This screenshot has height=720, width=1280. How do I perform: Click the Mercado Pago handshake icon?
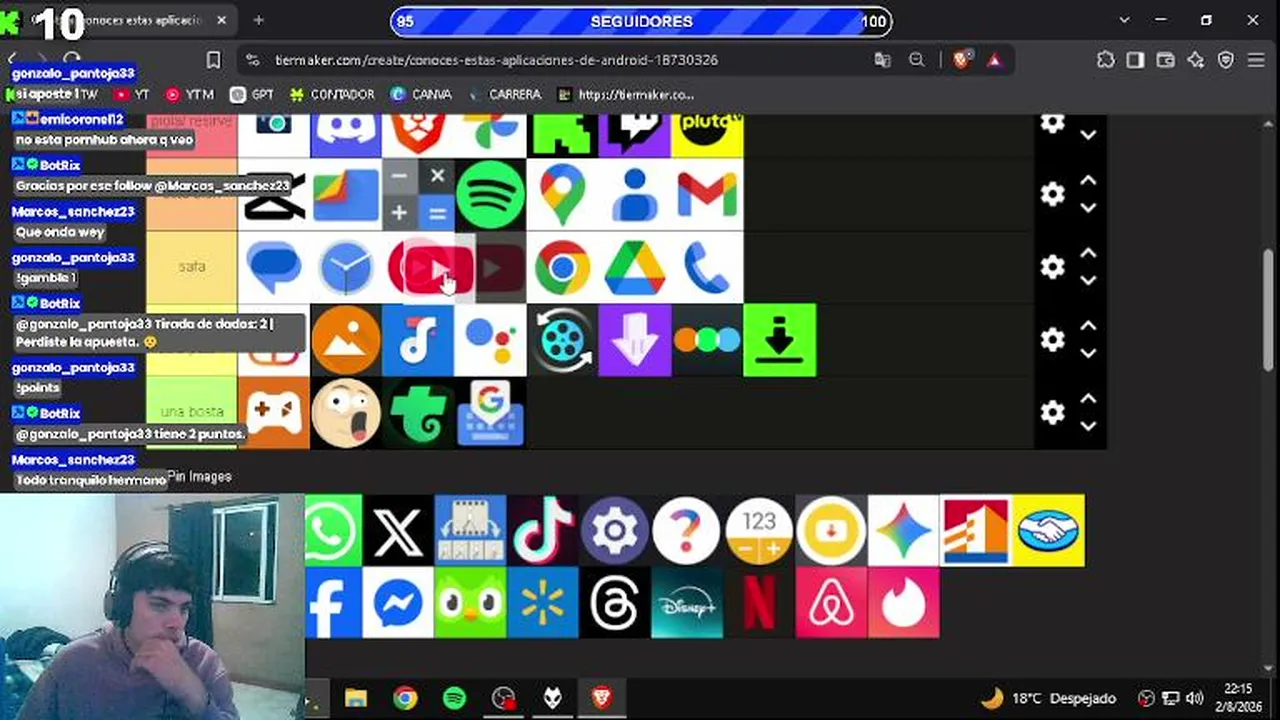(x=1048, y=530)
